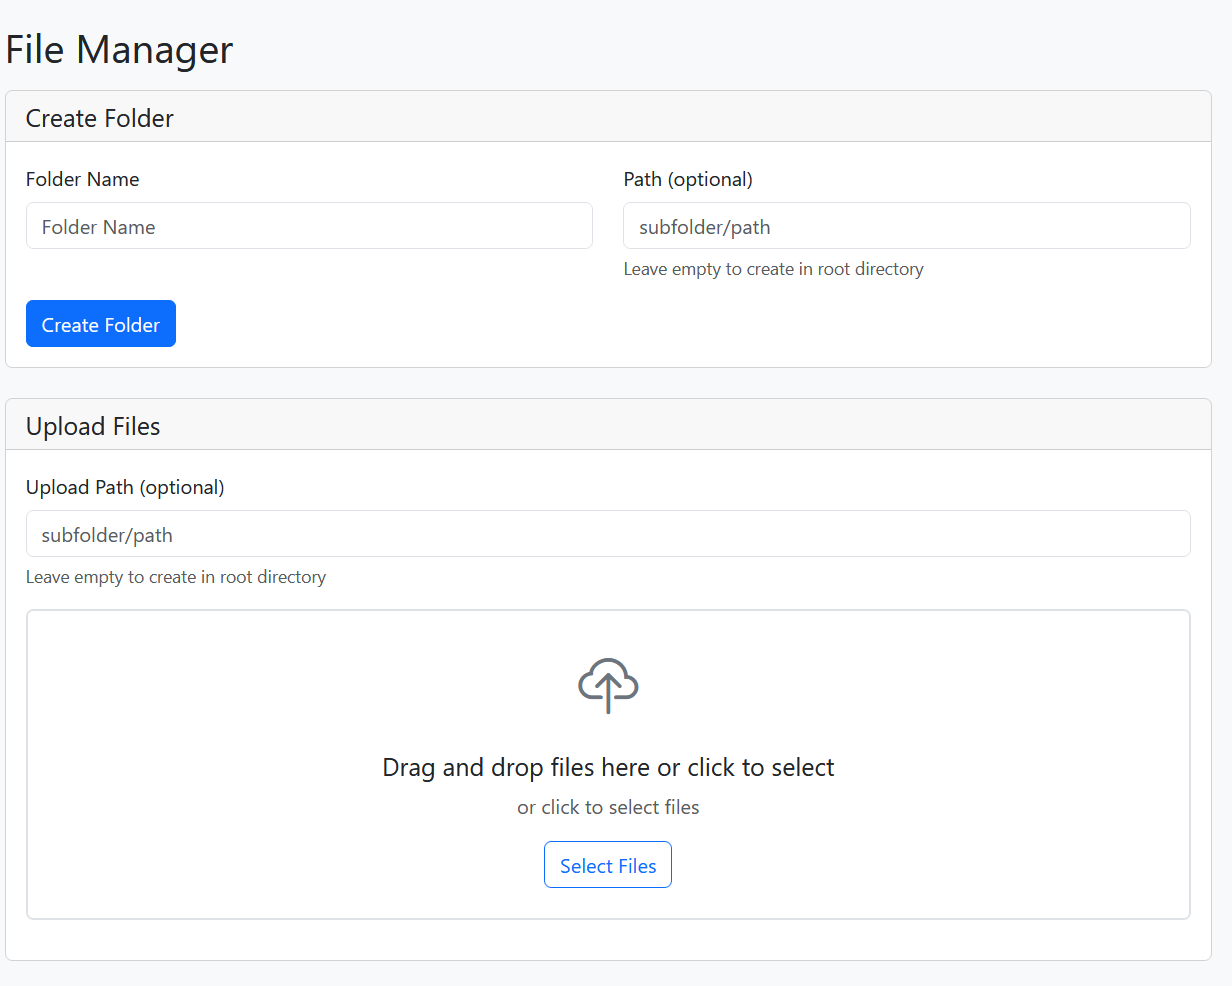Click the Select Files button
Screen dimensions: 1232x986
point(607,864)
